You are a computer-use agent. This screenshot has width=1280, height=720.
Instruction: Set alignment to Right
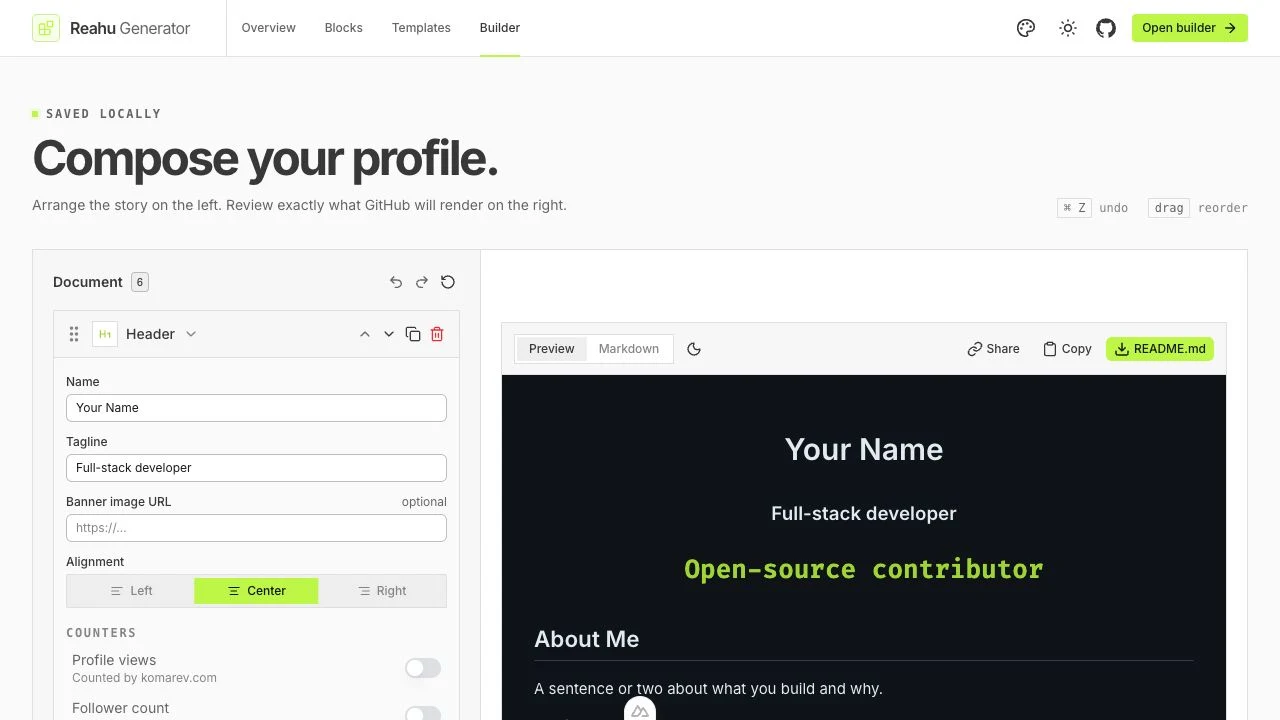click(382, 591)
